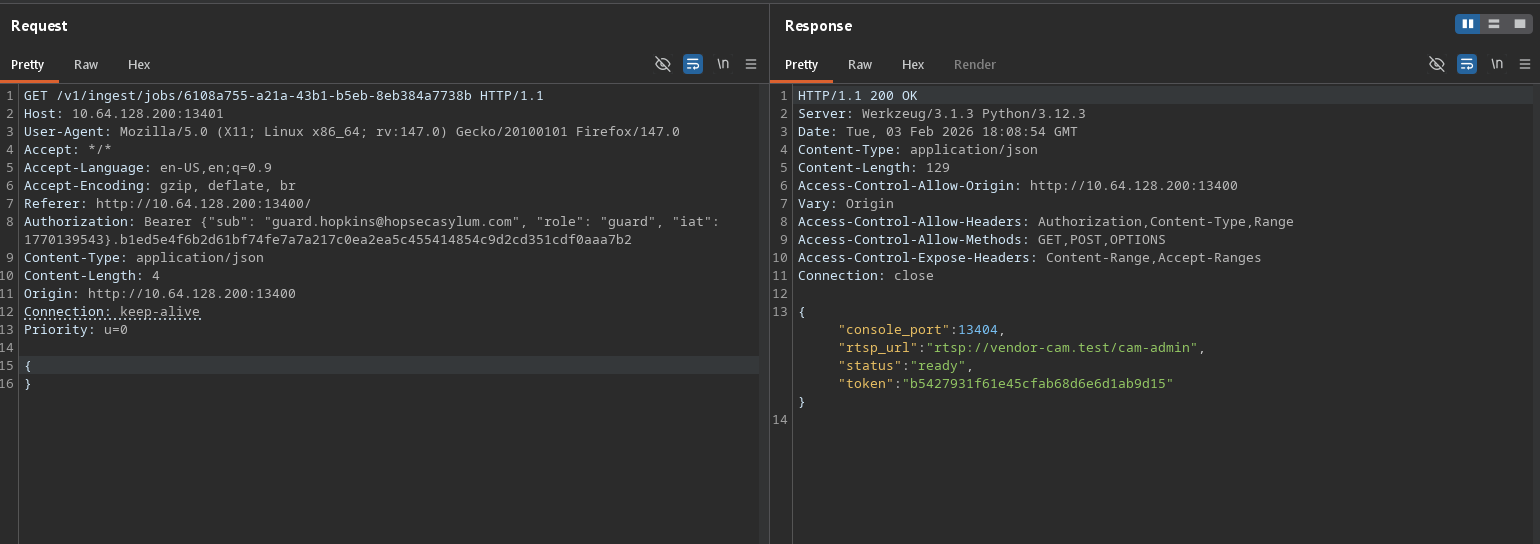Switch Response view to Hex tab
This screenshot has width=1540, height=544.
point(913,65)
